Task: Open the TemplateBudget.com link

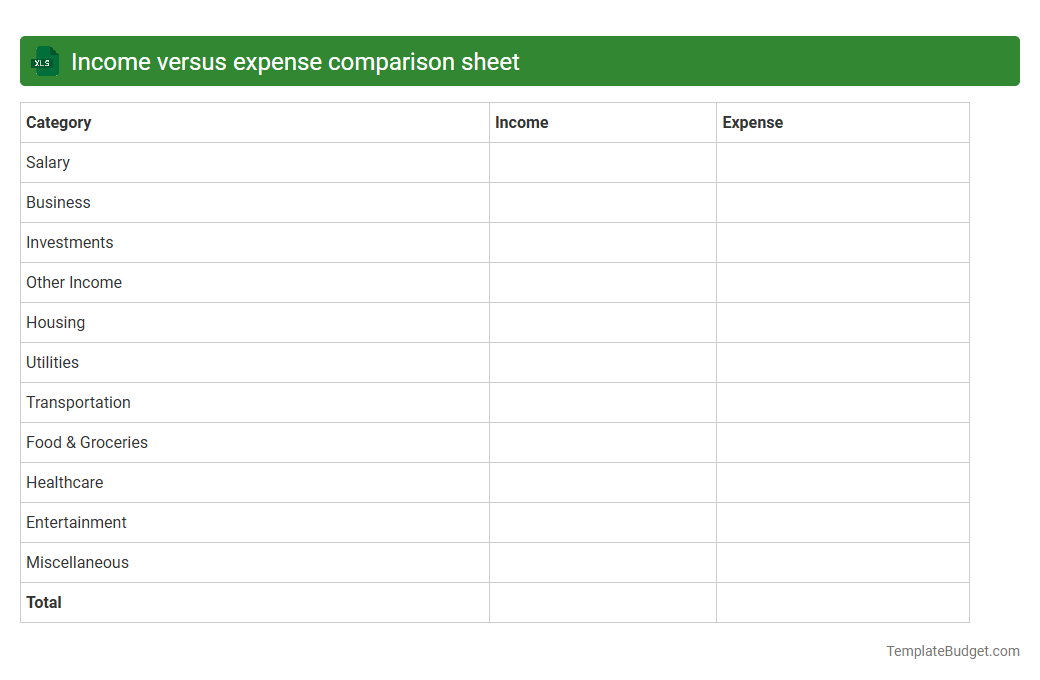Action: (952, 651)
